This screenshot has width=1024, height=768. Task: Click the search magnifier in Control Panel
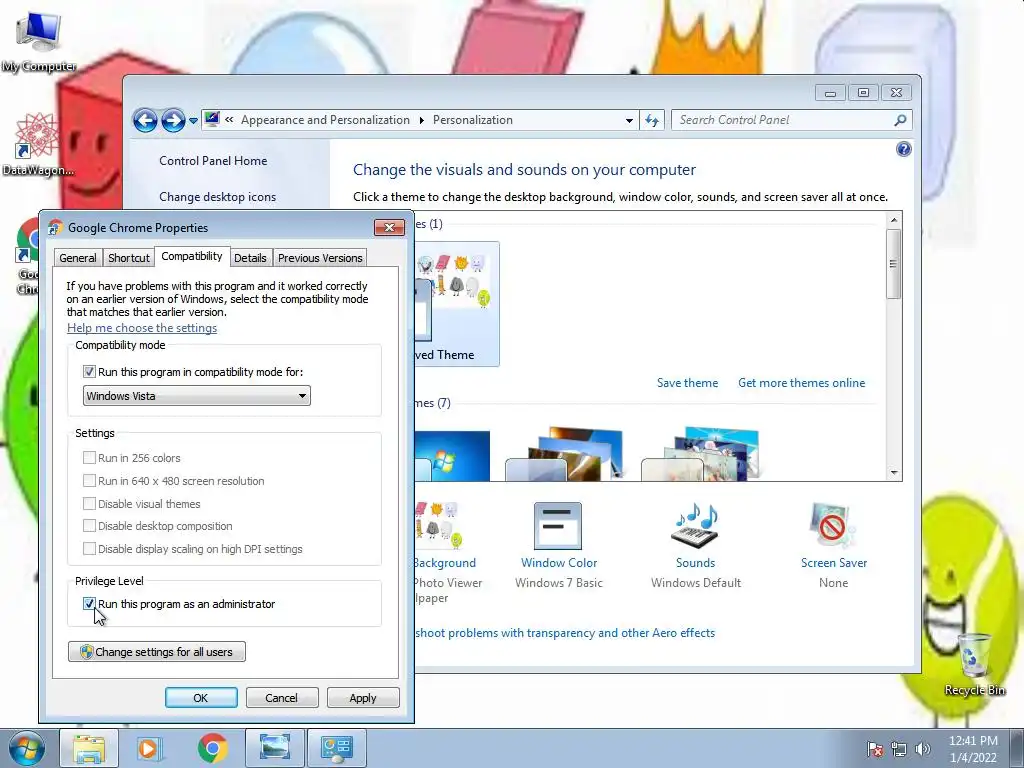(x=900, y=120)
